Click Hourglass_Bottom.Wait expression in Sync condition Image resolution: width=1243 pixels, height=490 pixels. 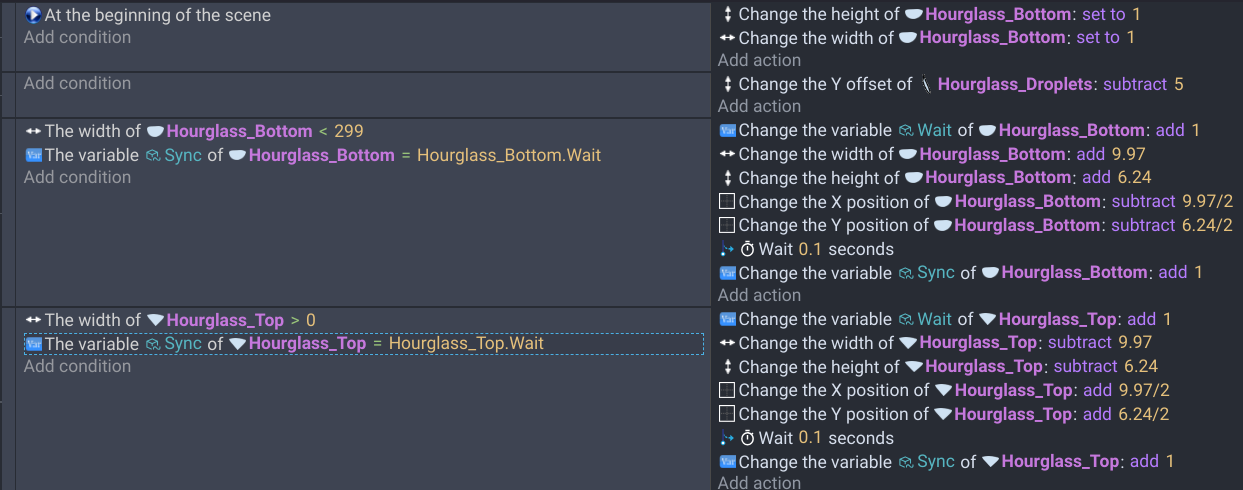click(x=509, y=155)
